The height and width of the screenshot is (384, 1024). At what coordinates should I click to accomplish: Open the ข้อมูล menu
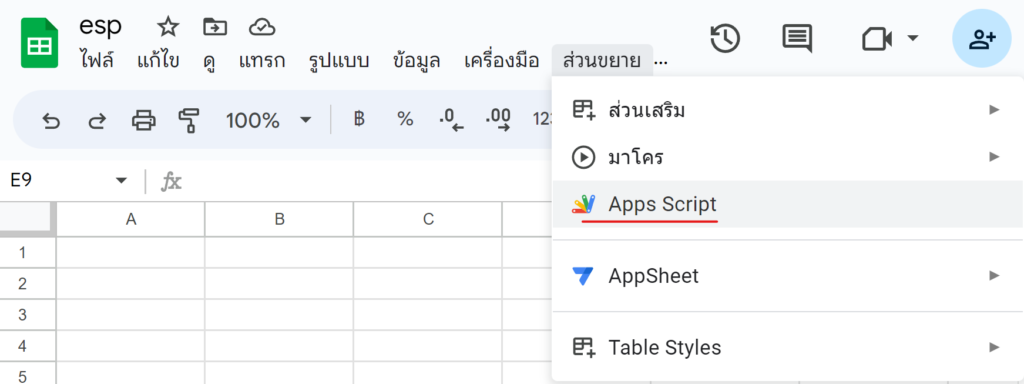click(417, 61)
